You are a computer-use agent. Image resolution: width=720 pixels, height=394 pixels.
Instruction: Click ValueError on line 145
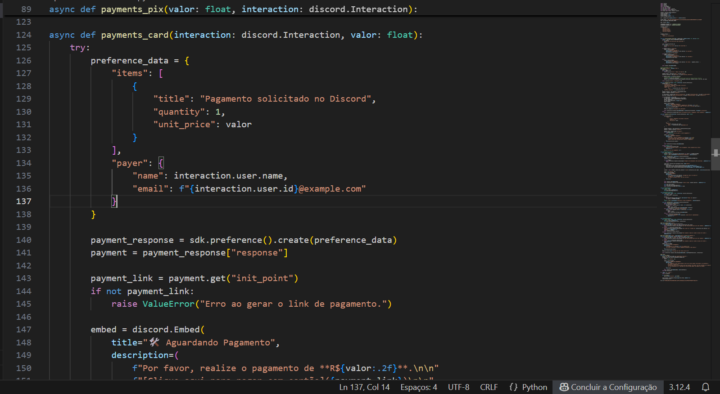(x=168, y=304)
